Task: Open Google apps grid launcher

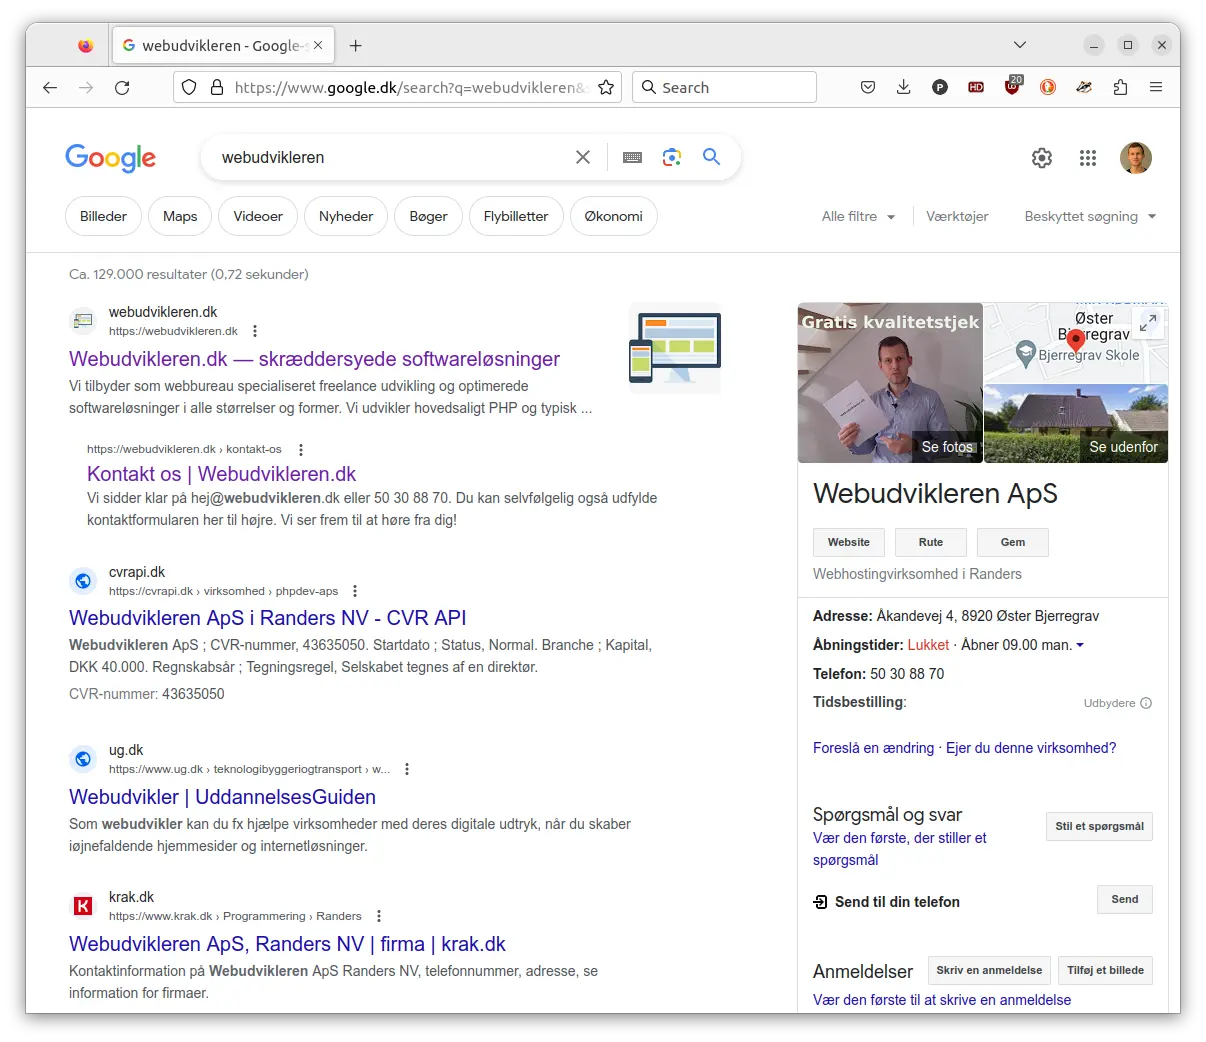Action: [1088, 158]
